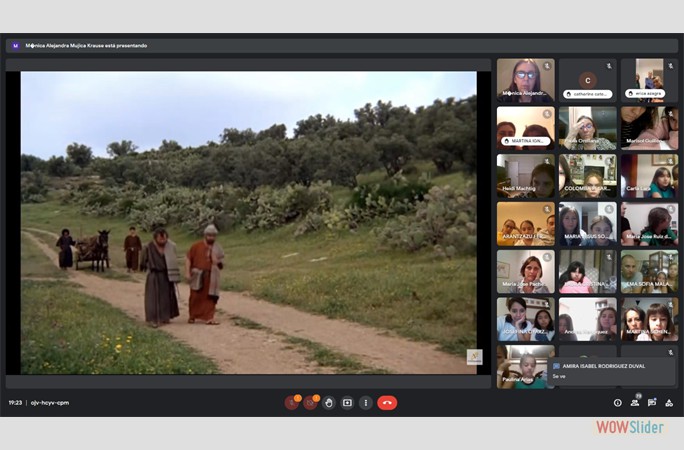Click the presenter avatar M in banner
This screenshot has height=450, width=684.
point(16,45)
